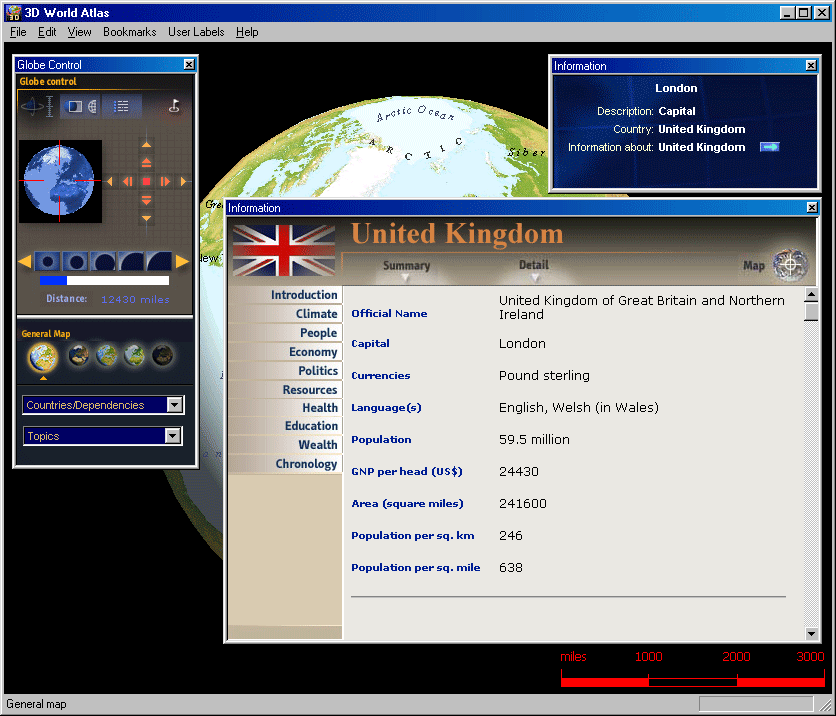Click the fast down arrow with bars

click(147, 200)
